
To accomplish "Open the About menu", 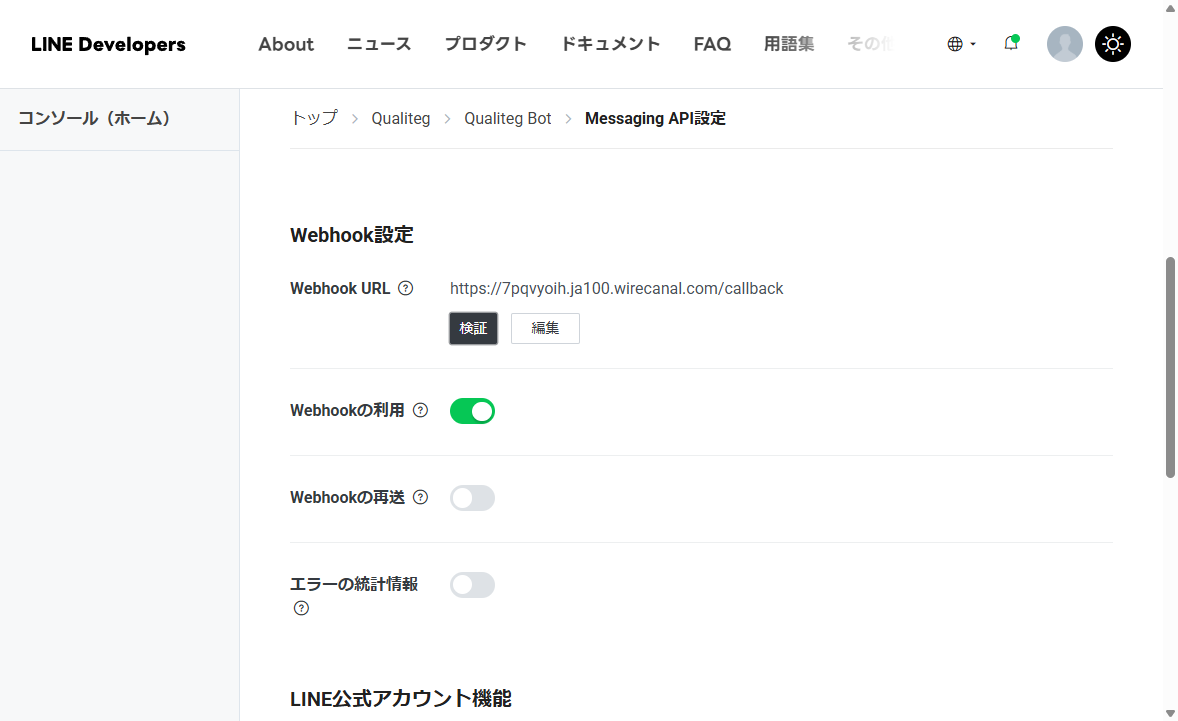I will click(x=286, y=44).
